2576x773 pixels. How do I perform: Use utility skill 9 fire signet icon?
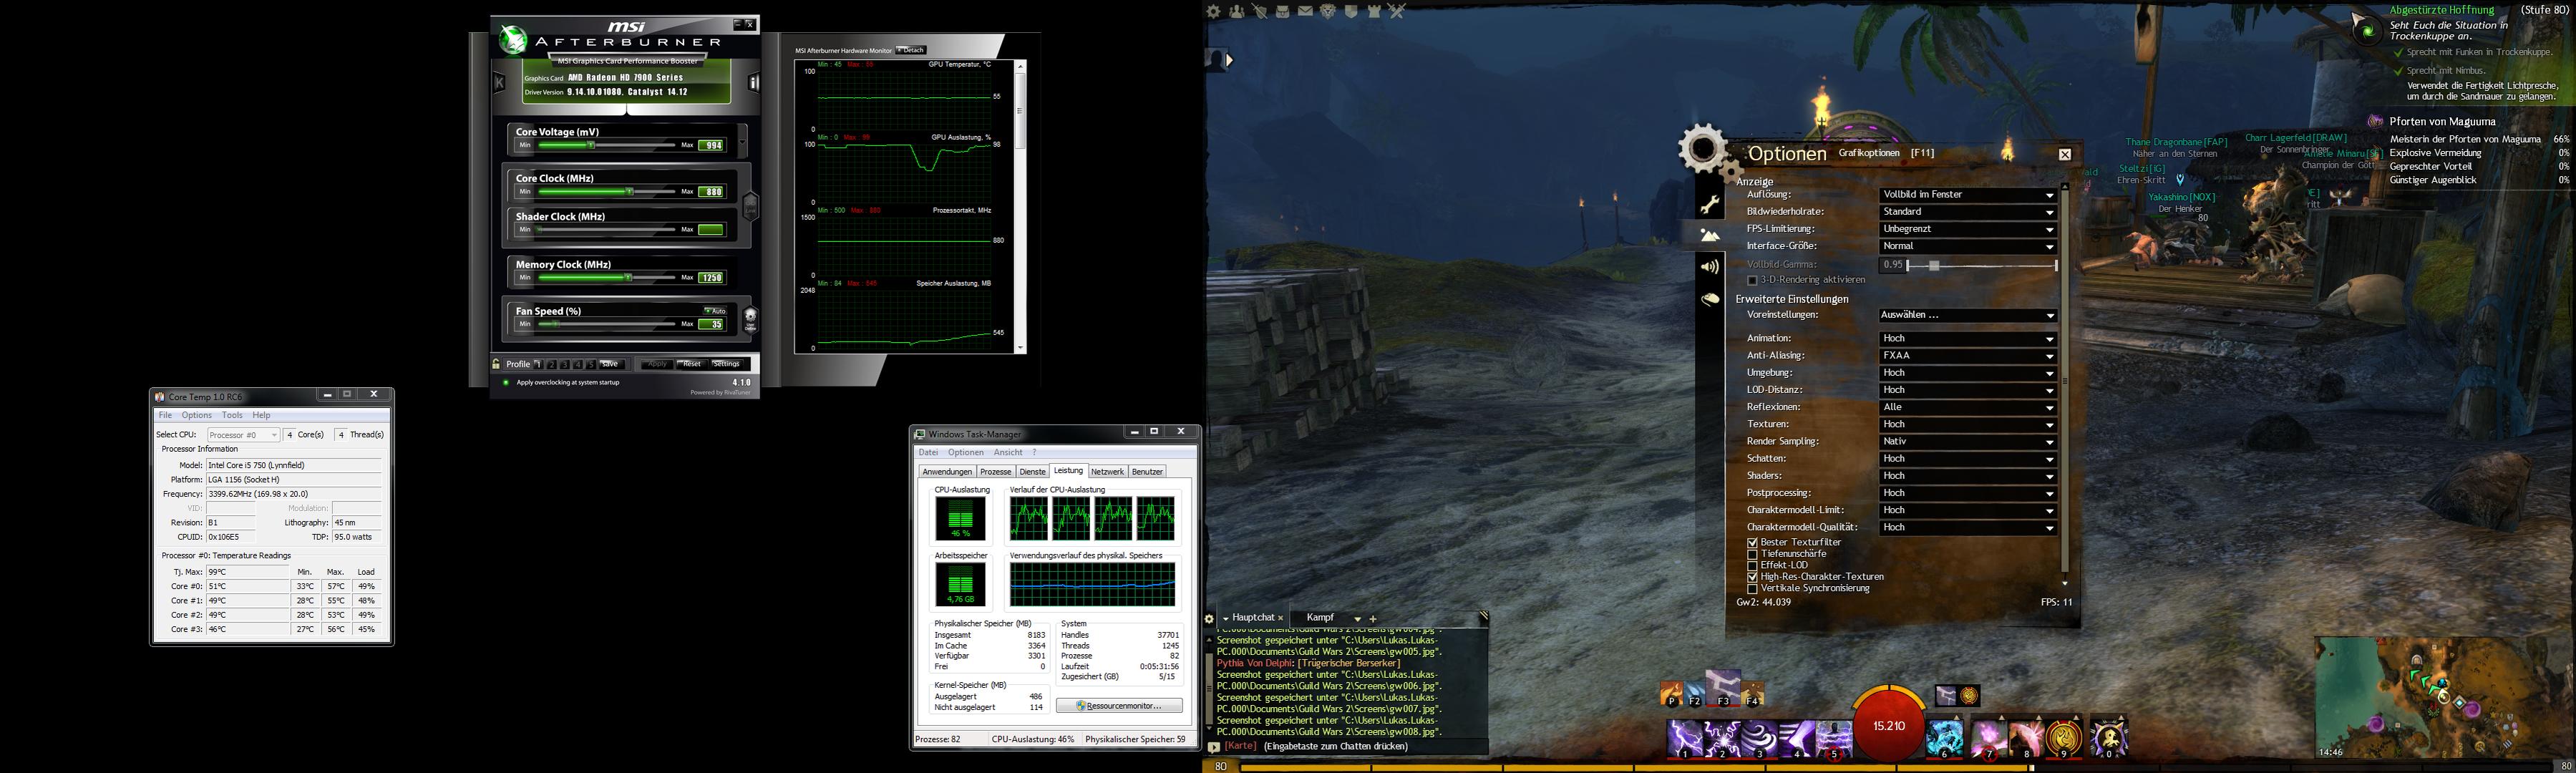2064,738
